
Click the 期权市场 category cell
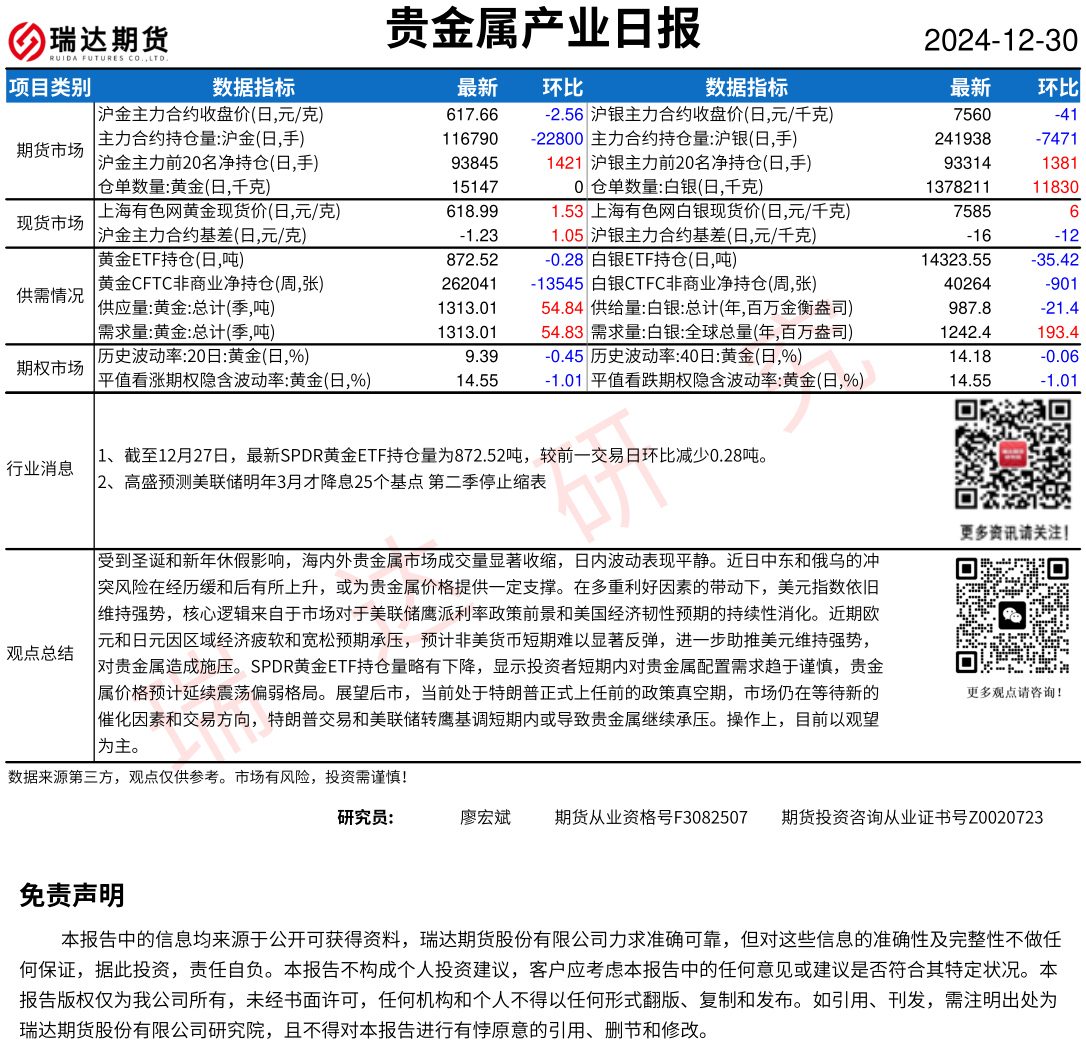(x=50, y=368)
